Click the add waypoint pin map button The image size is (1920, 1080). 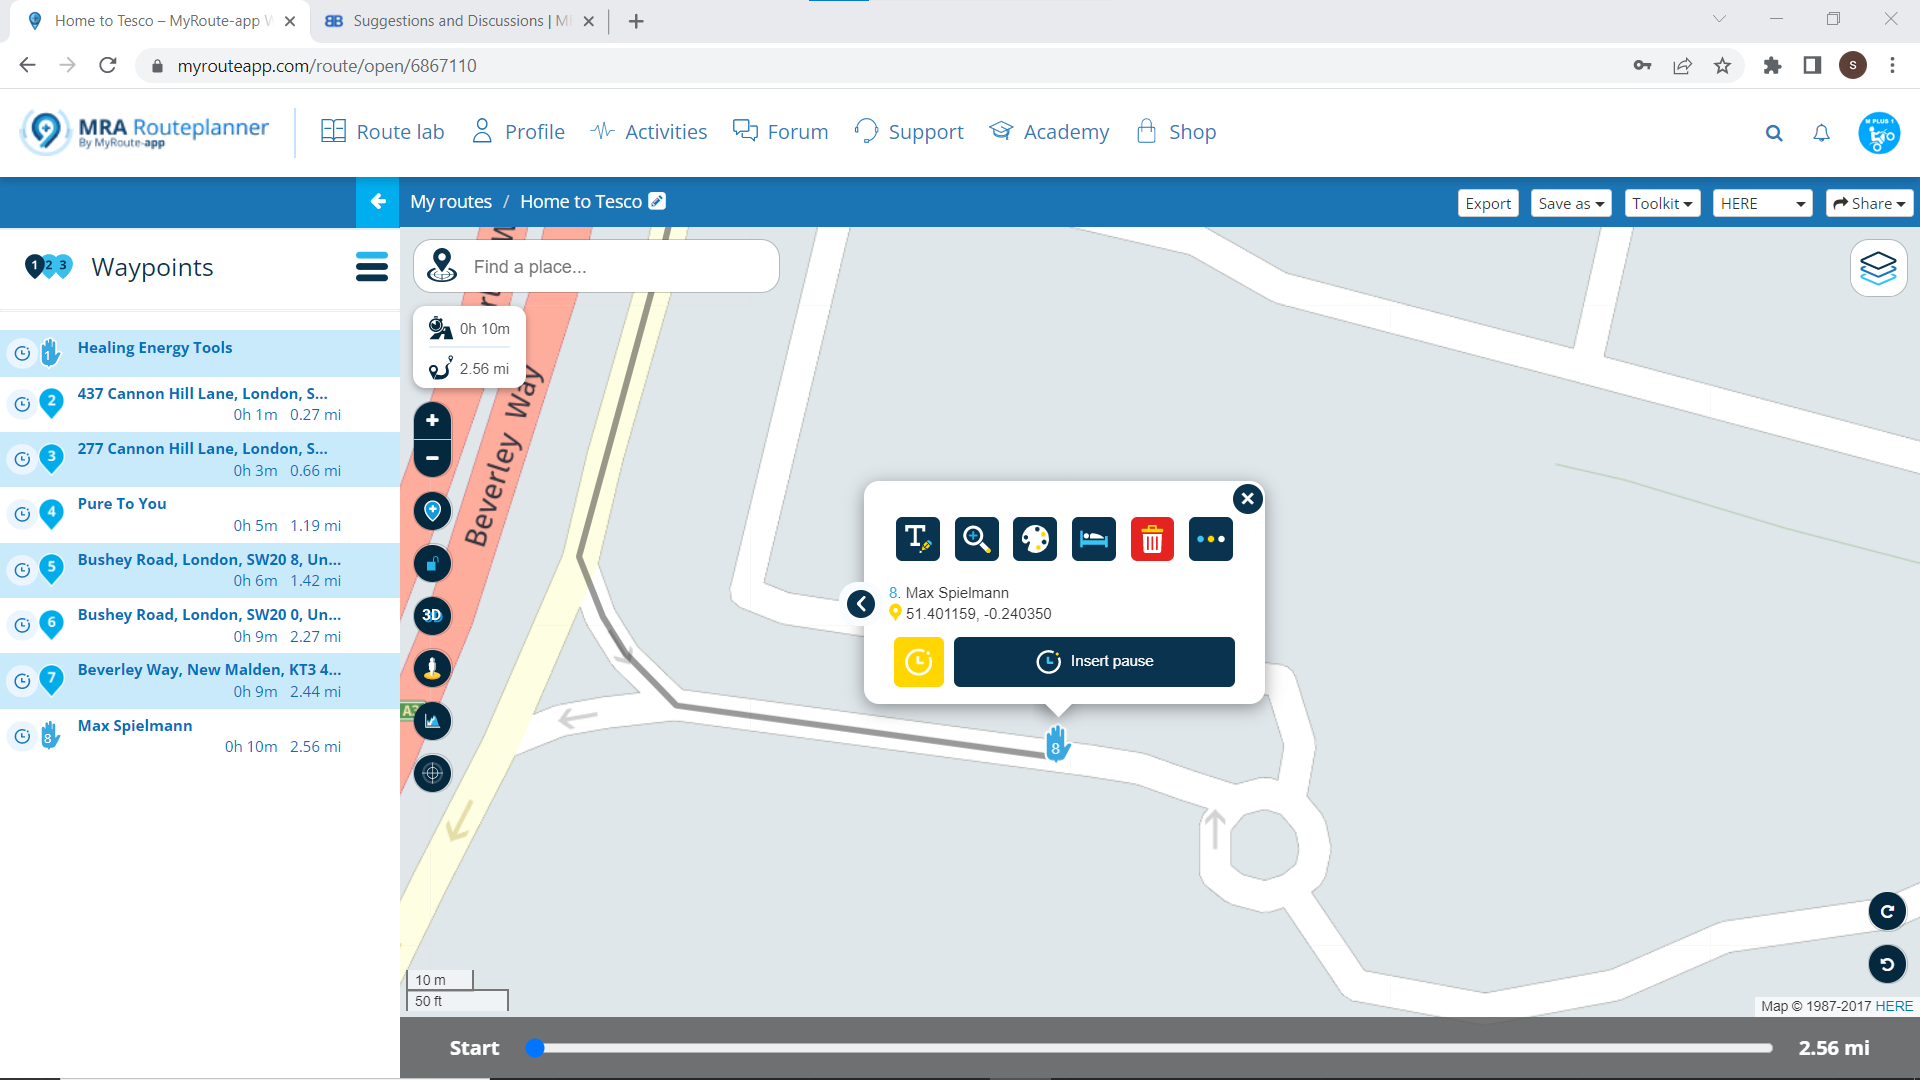click(x=432, y=511)
